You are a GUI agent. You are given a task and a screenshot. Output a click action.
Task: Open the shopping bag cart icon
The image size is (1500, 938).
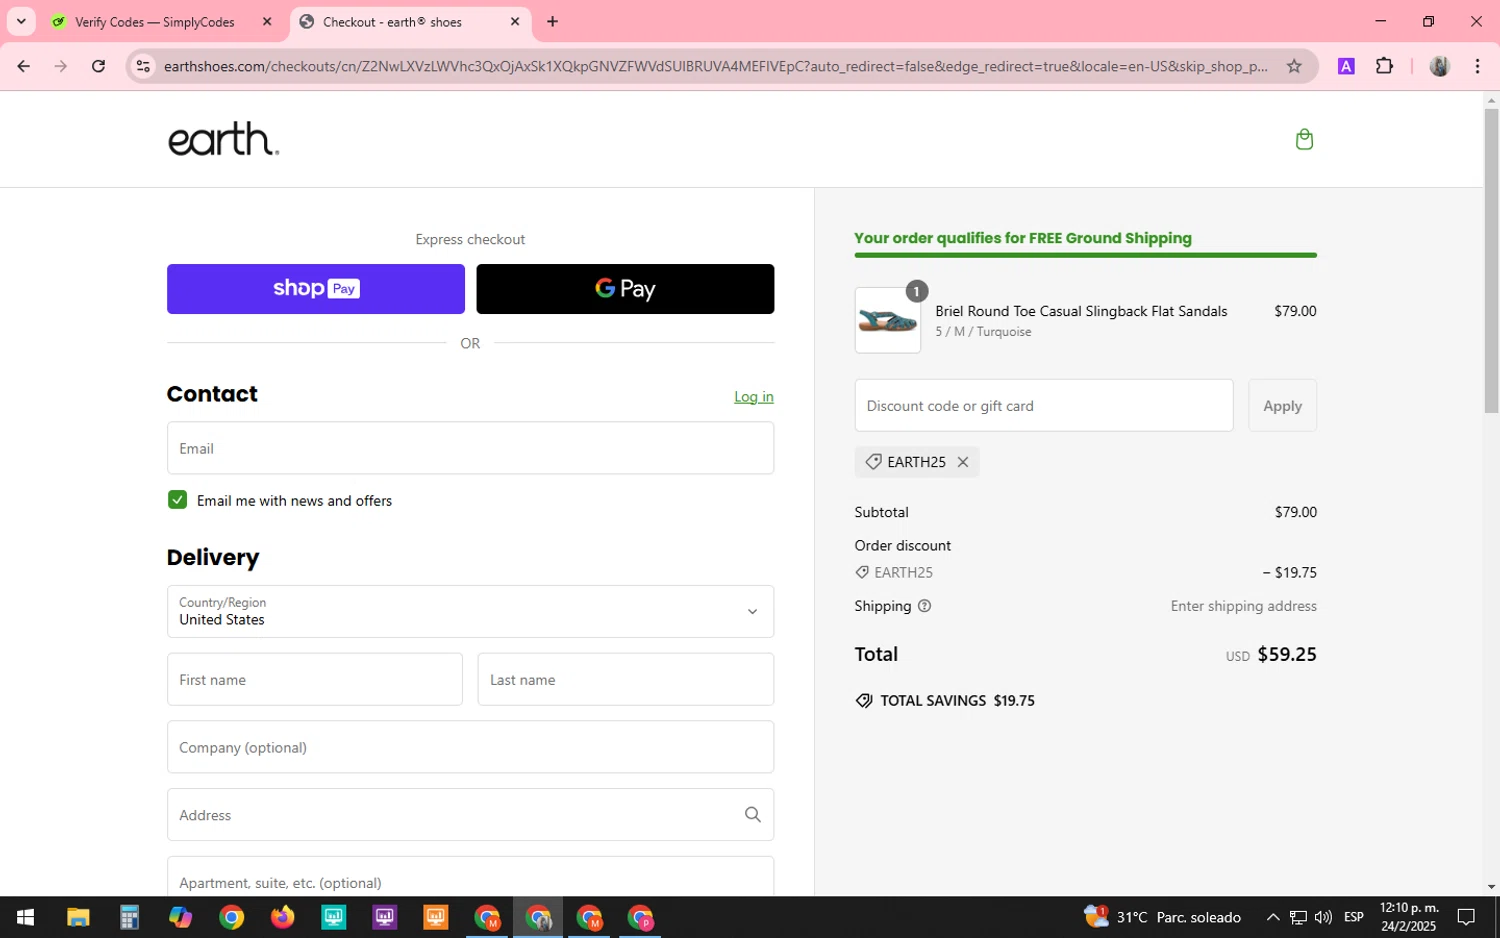[1304, 139]
